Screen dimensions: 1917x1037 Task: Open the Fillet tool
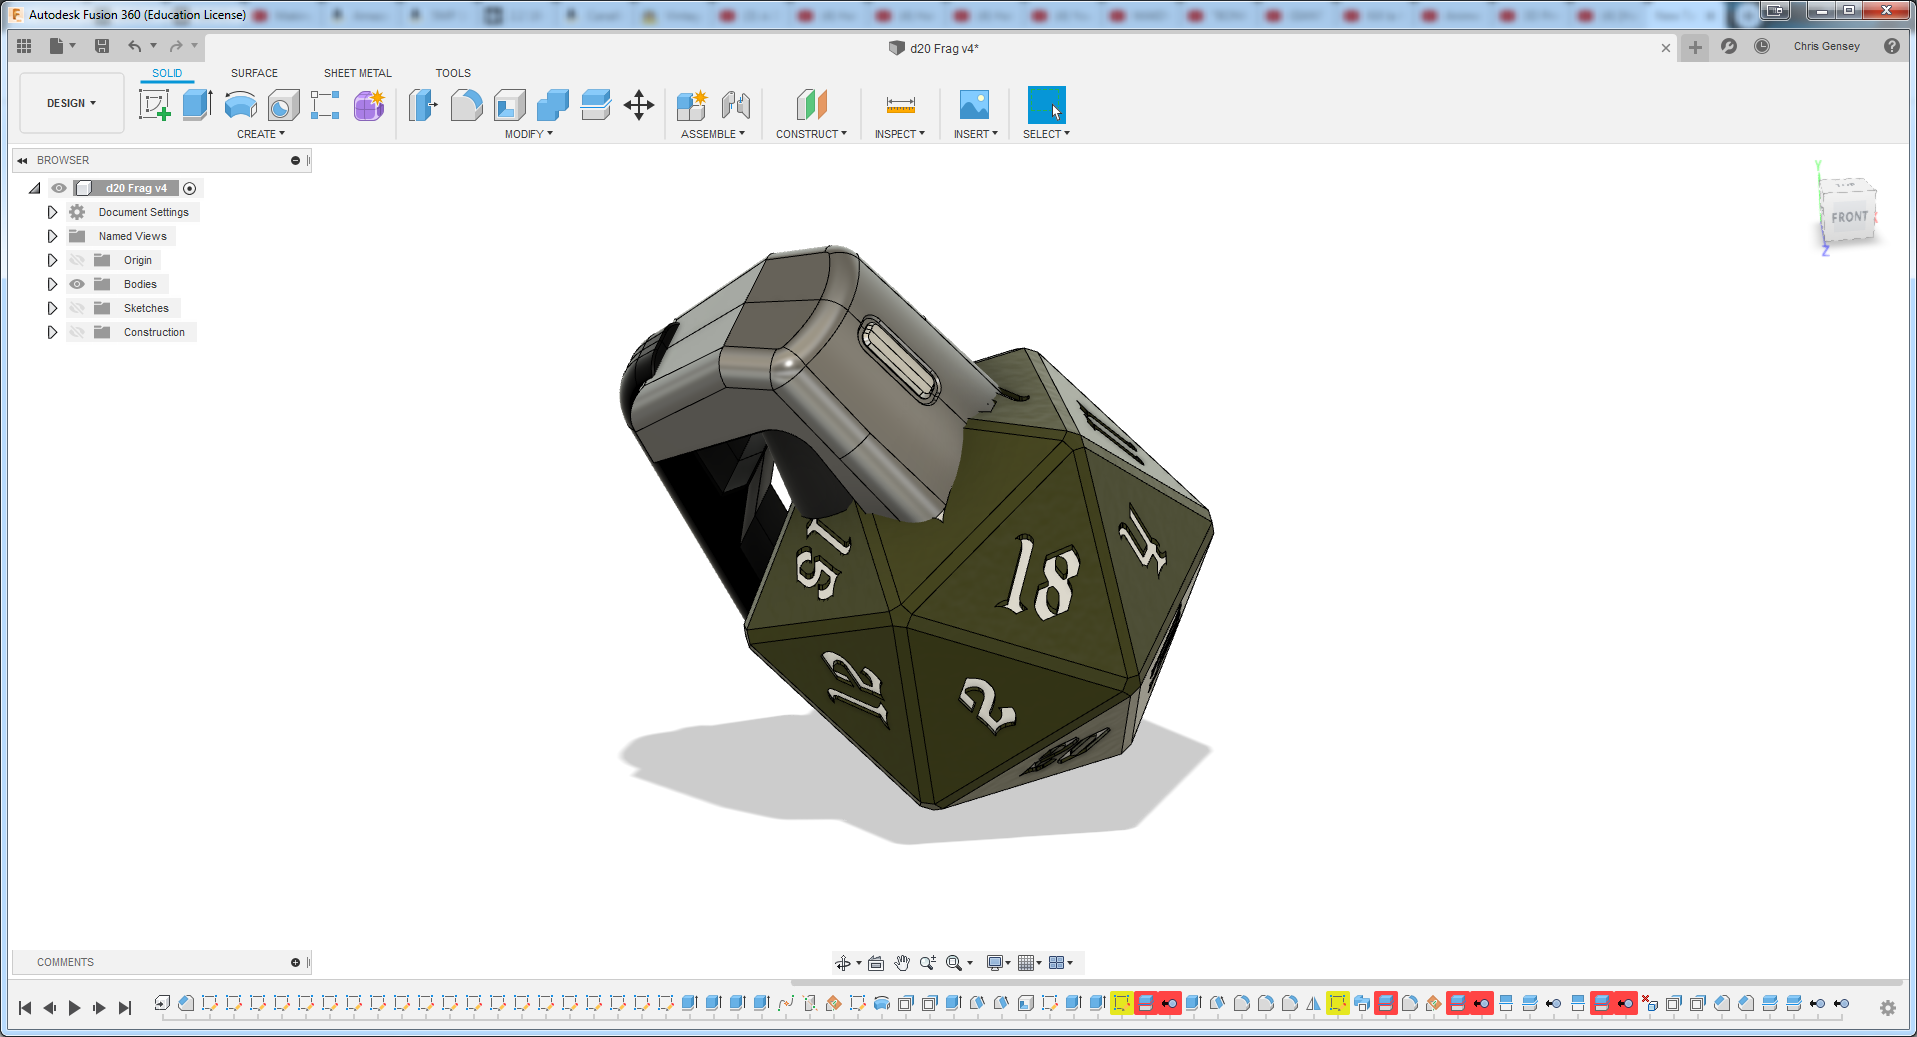467,104
